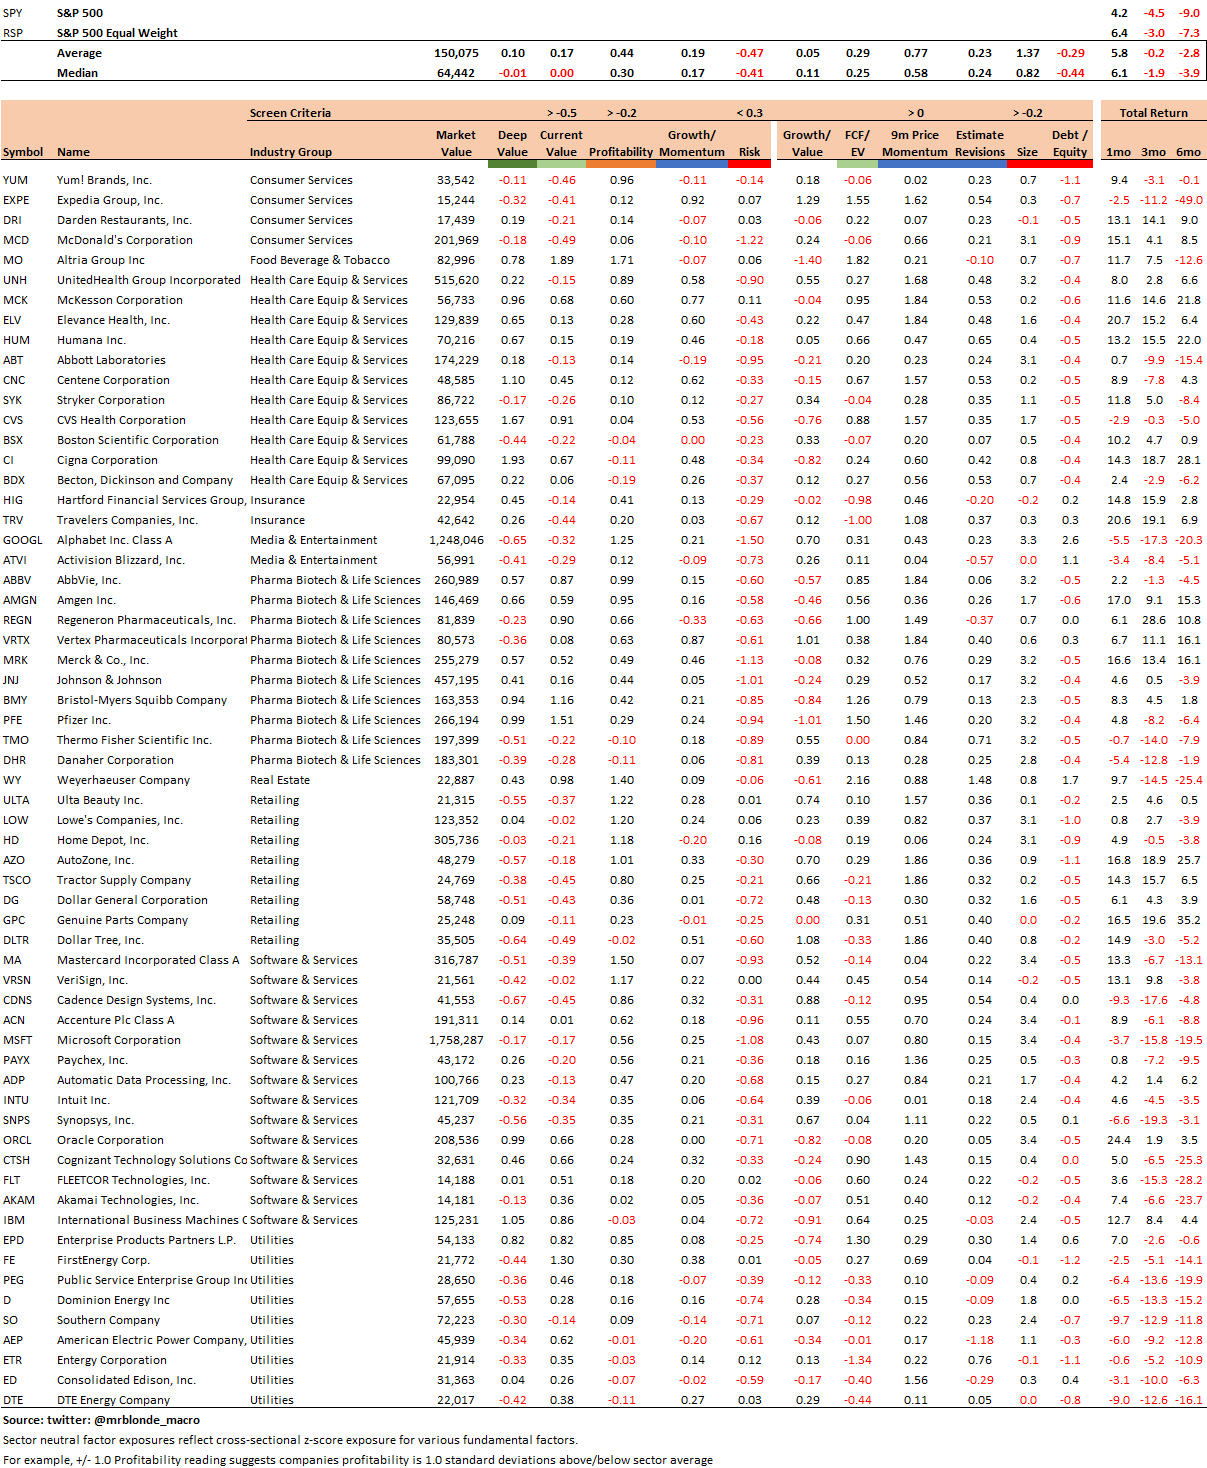Screen dimensions: 1207x1468
Task: Click the Ulta Beauty Inc. cell
Action: (100, 800)
